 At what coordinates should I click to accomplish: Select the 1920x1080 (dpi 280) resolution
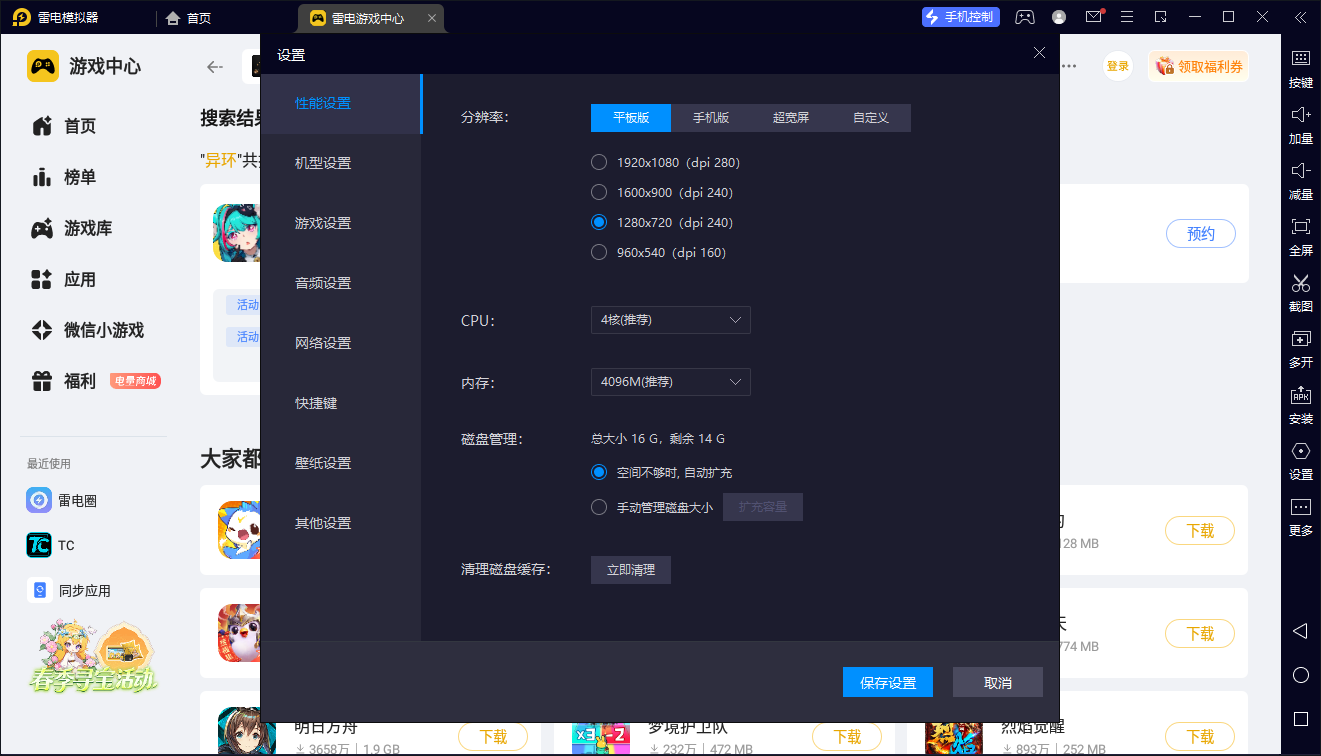click(666, 162)
